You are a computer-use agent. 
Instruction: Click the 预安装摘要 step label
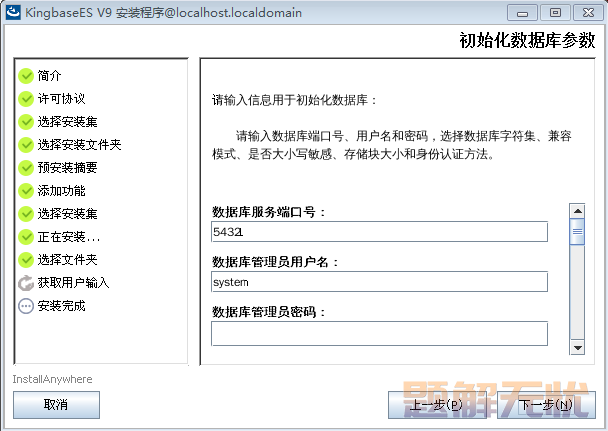(67, 168)
